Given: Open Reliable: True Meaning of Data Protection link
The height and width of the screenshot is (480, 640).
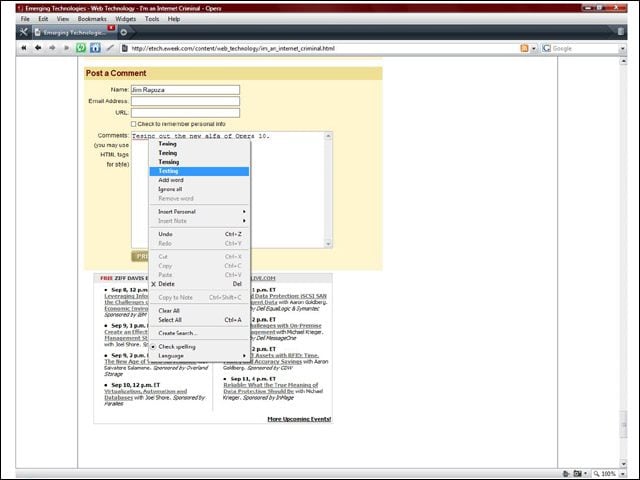Looking at the screenshot, I should [271, 388].
